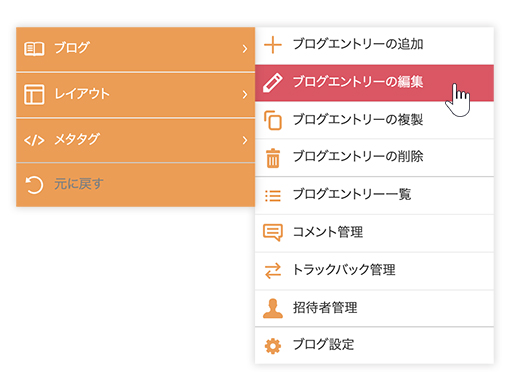Click the duplicate copy icon
The height and width of the screenshot is (382, 511).
pos(273,120)
